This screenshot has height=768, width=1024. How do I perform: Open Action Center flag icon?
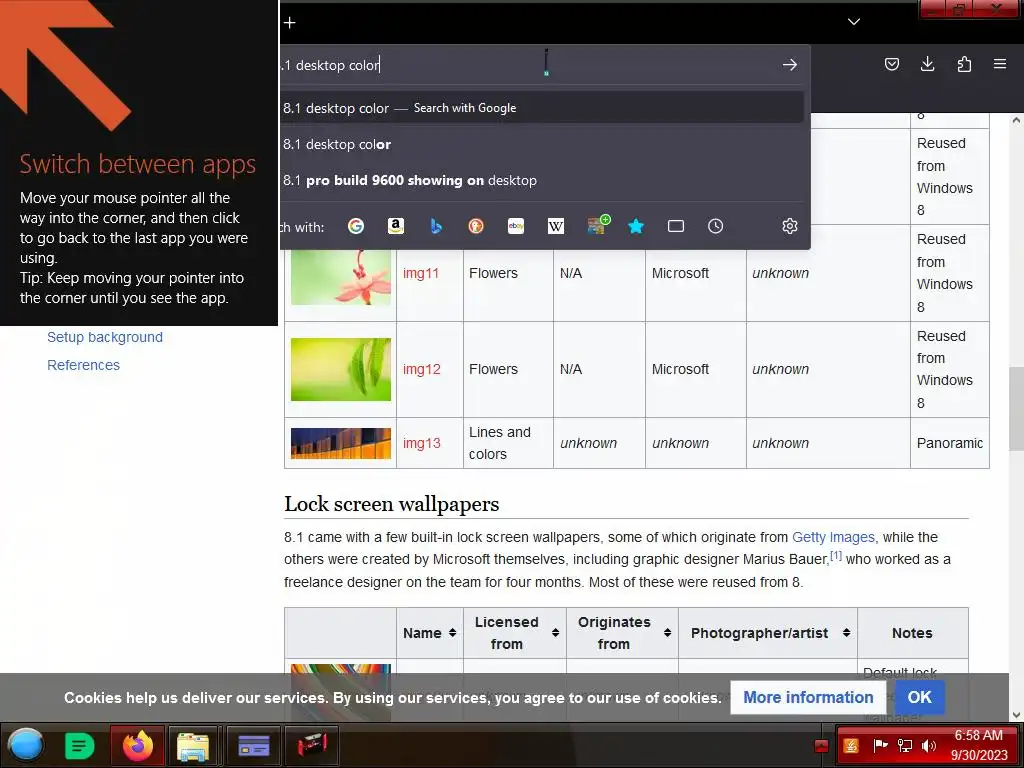[x=880, y=746]
